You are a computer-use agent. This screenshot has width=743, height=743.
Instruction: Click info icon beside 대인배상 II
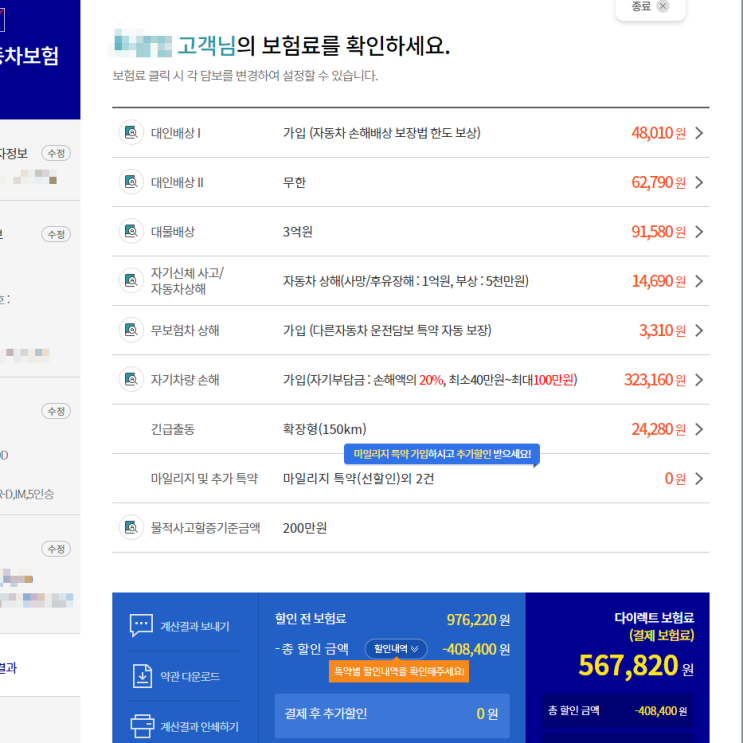131,182
